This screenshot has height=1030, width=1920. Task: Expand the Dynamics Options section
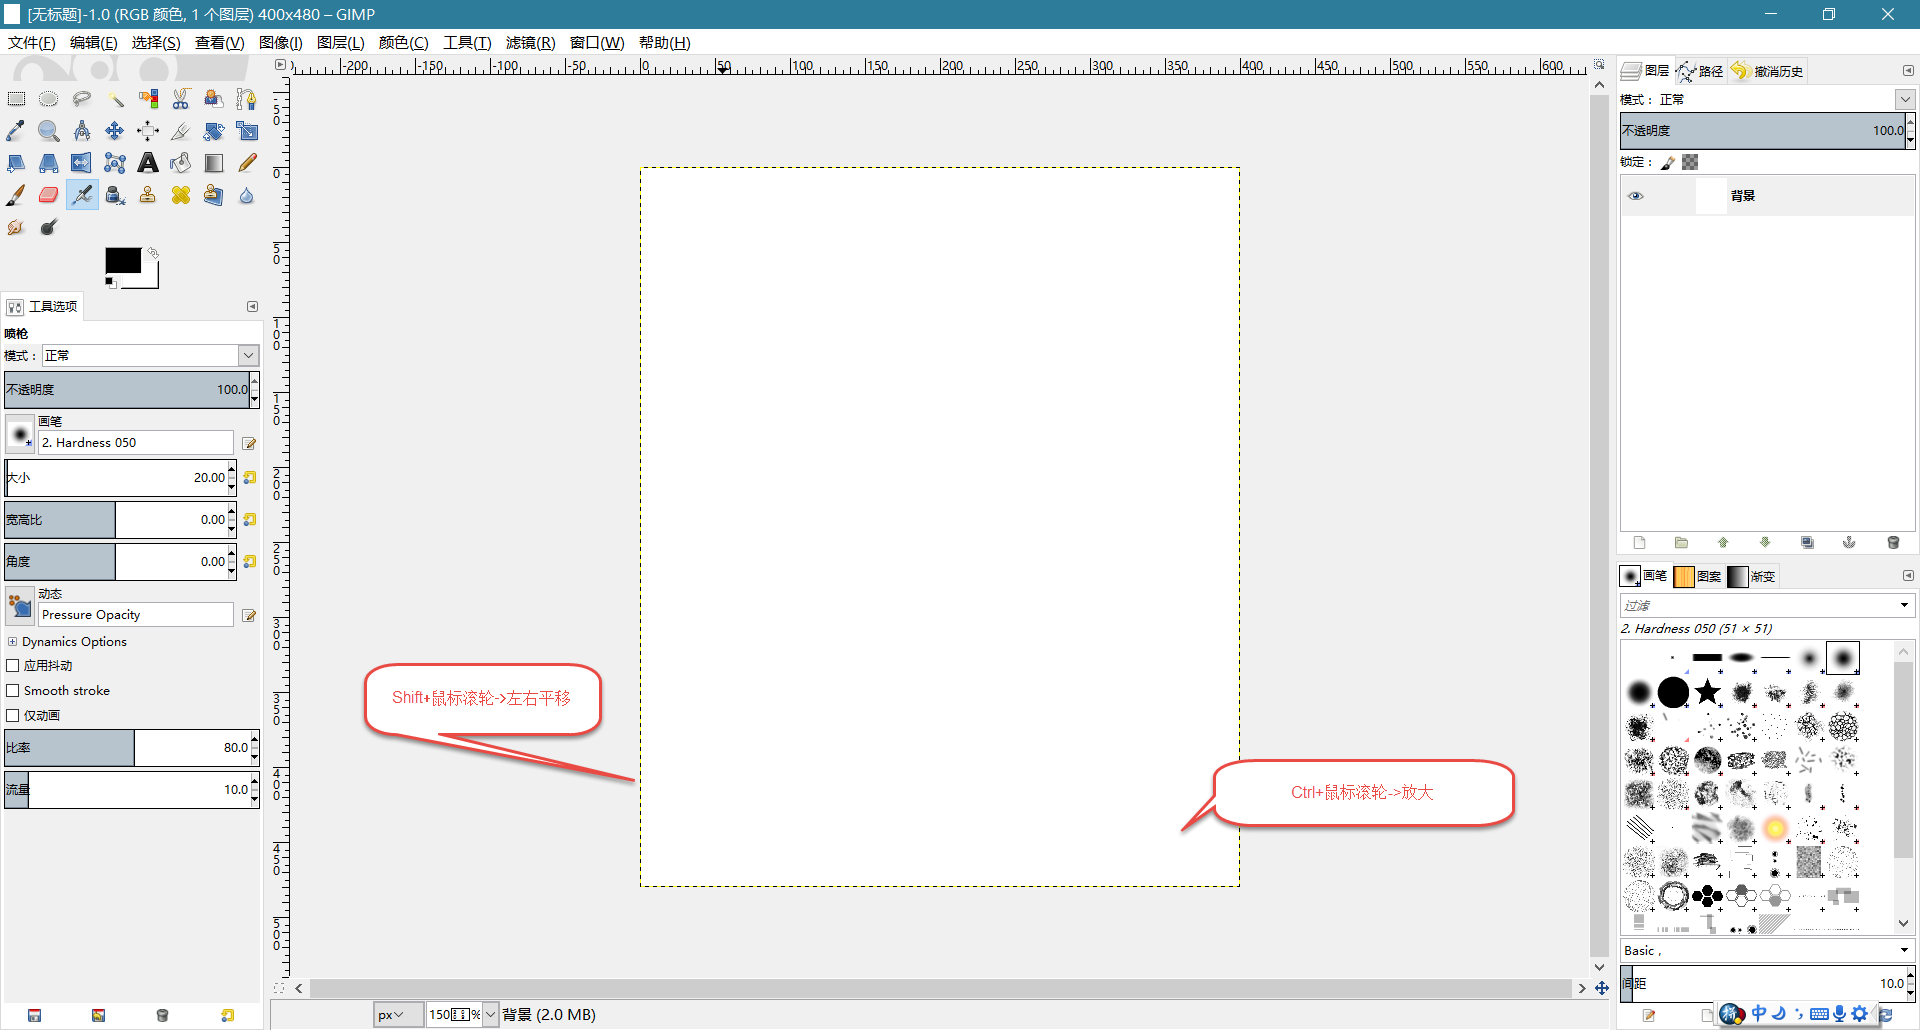(x=12, y=642)
